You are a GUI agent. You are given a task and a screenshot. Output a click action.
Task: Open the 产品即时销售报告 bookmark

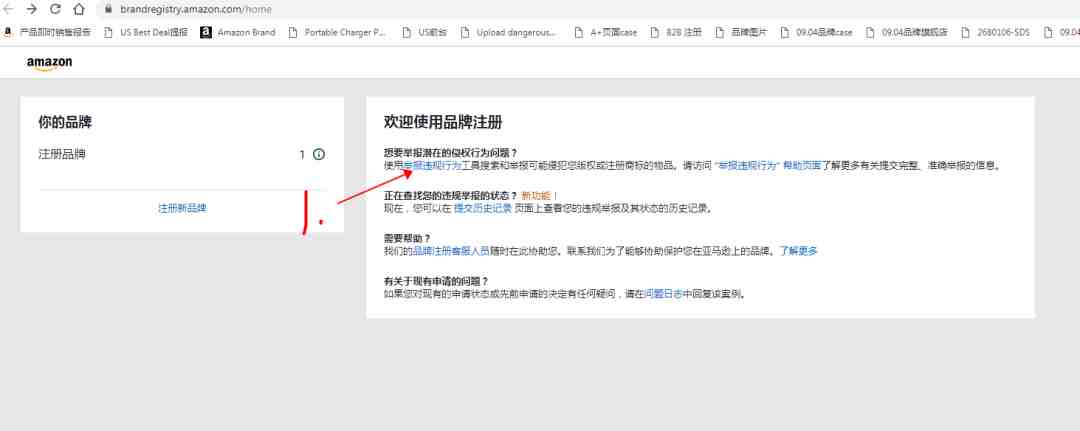click(49, 32)
